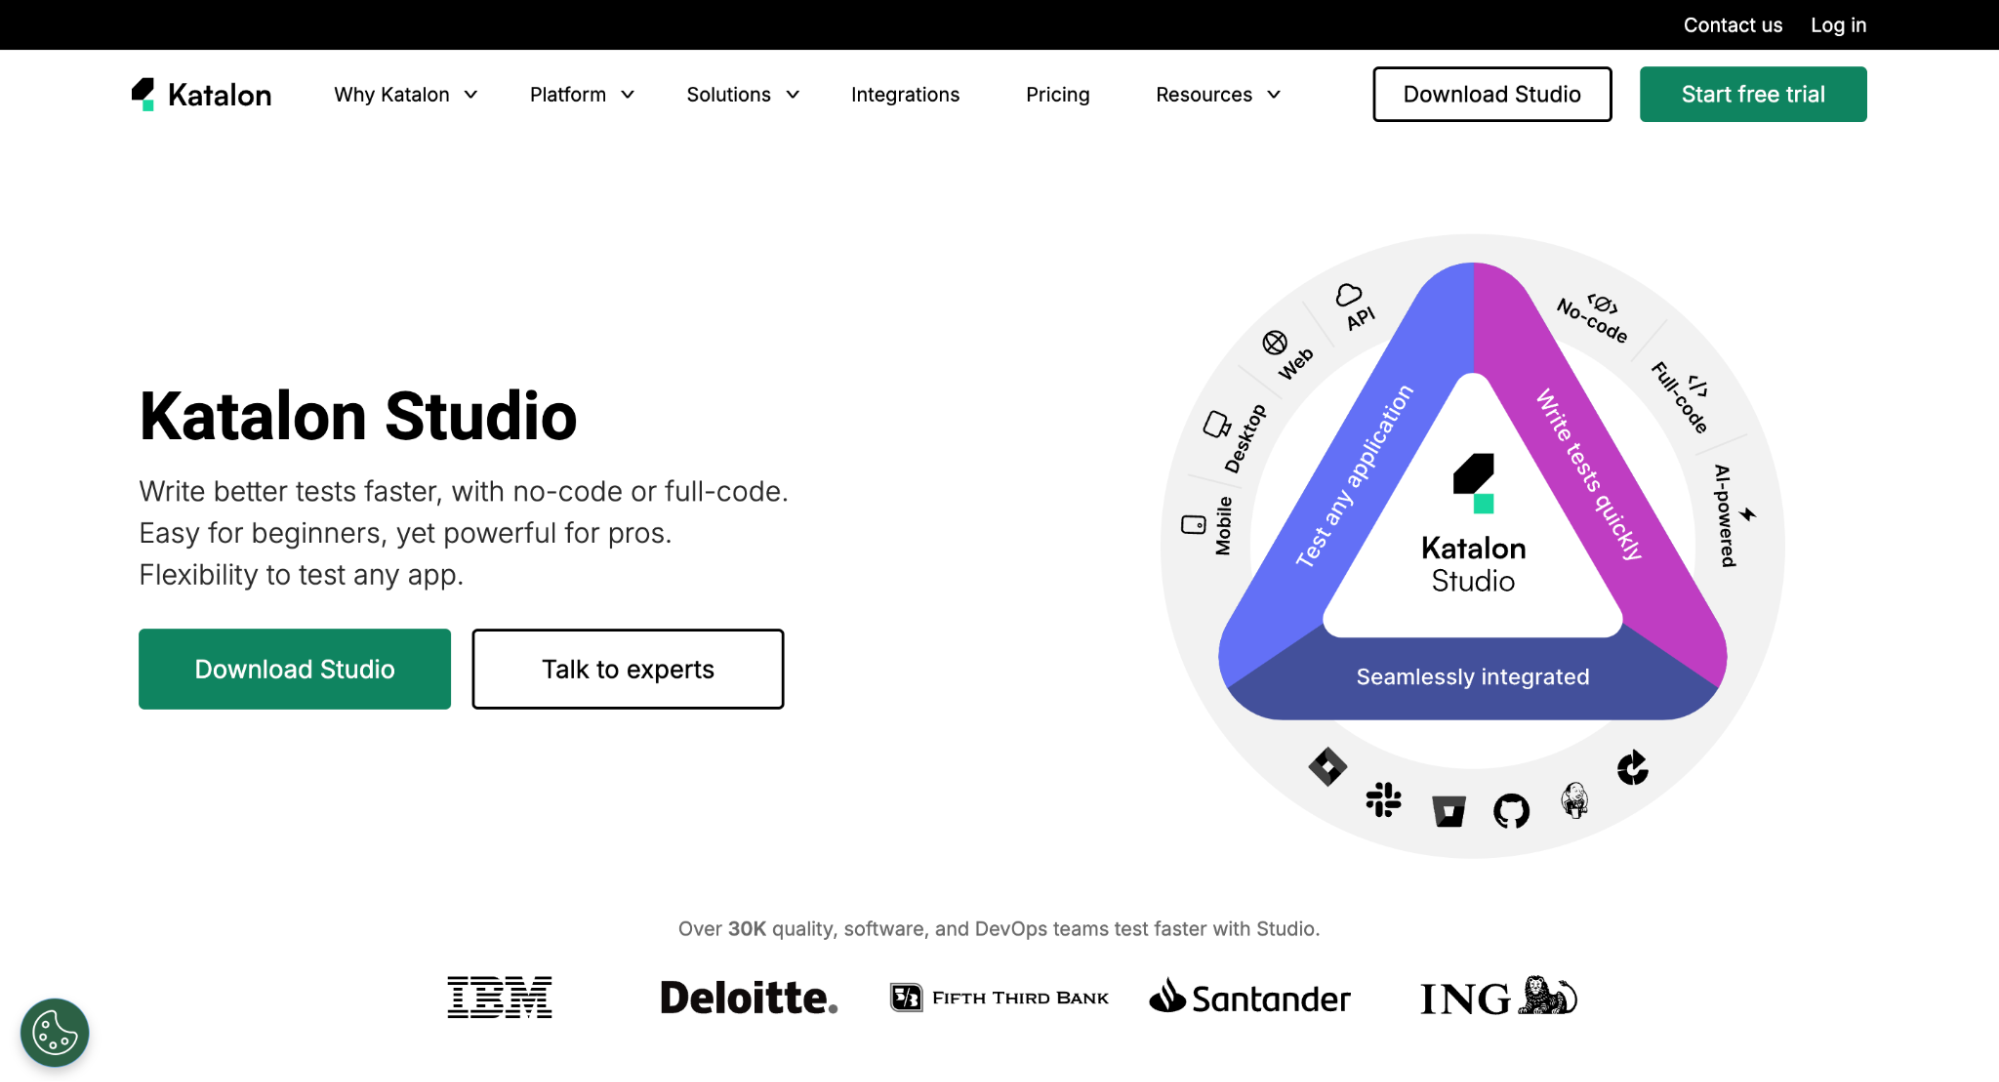The width and height of the screenshot is (1999, 1082).
Task: Open the Pricing page
Action: click(x=1057, y=94)
